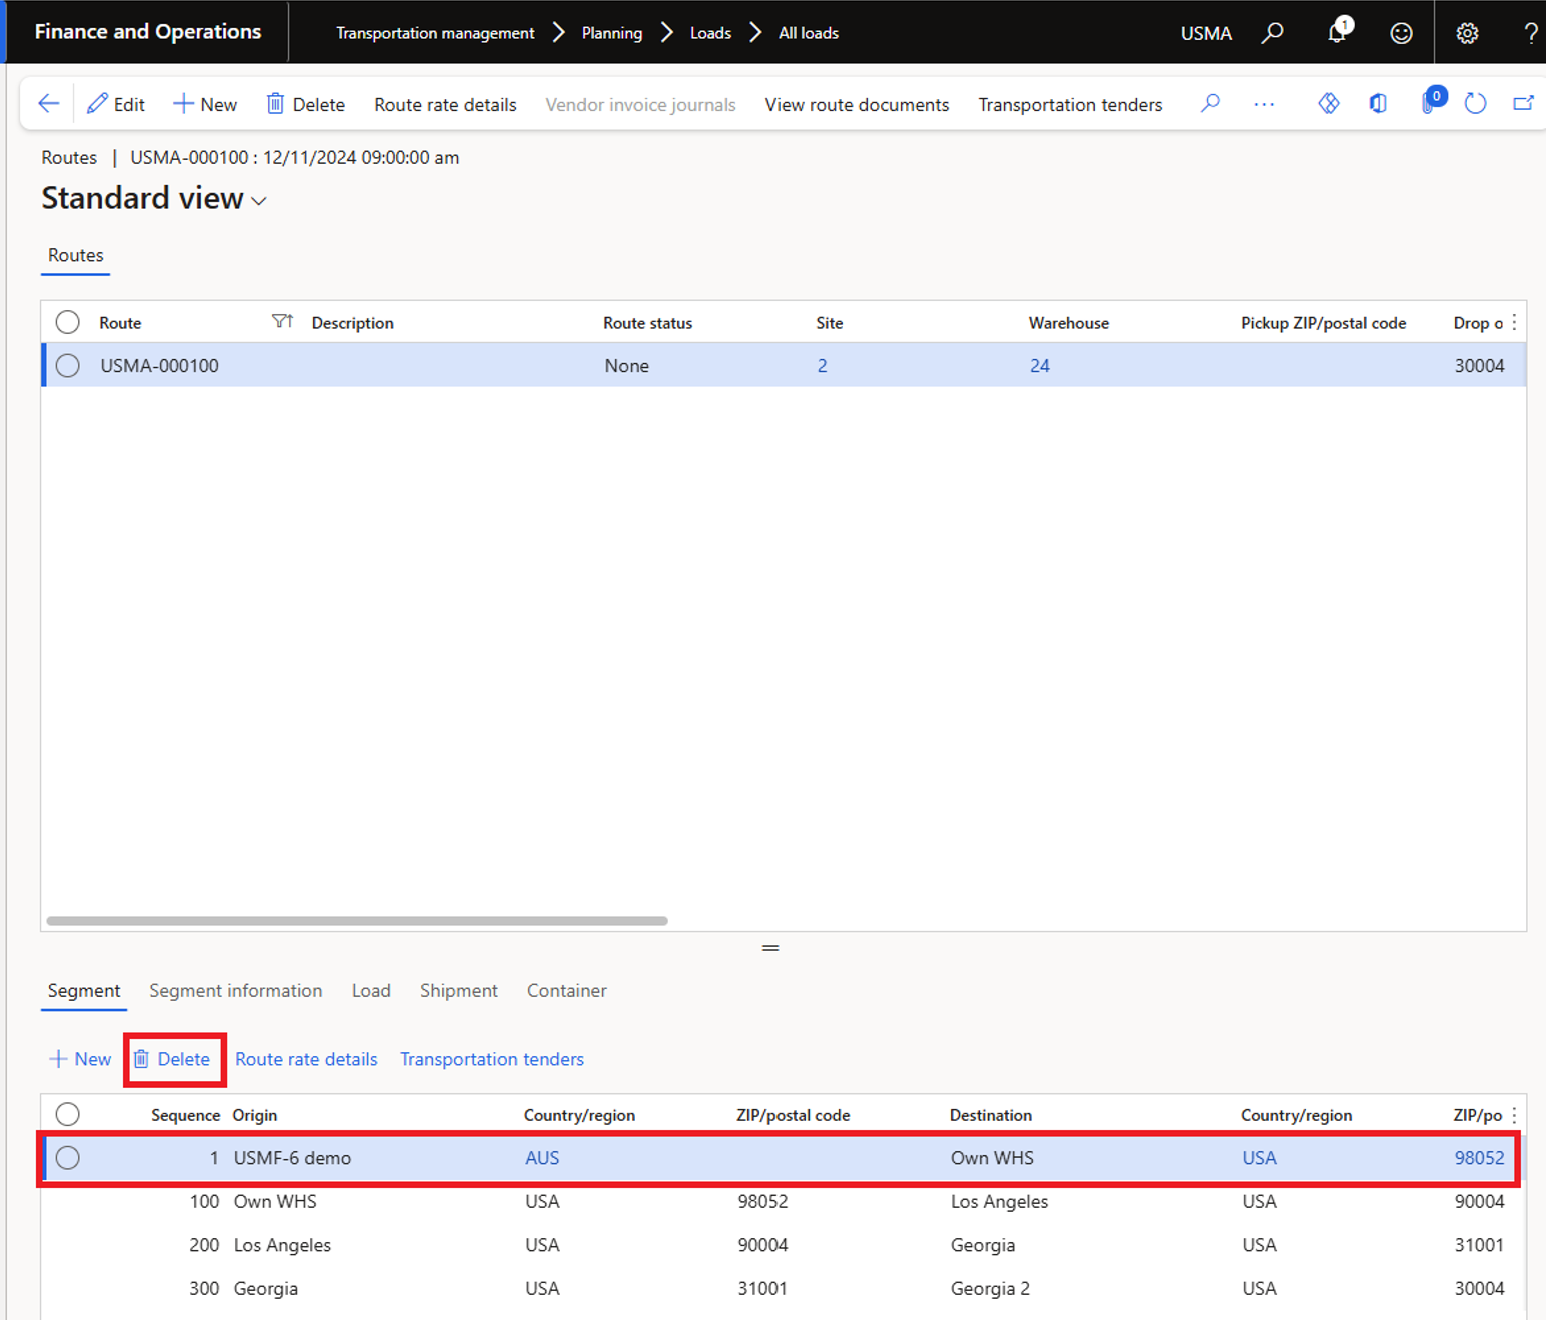Open the Planning breadcrumb
Image resolution: width=1548 pixels, height=1320 pixels.
click(612, 33)
